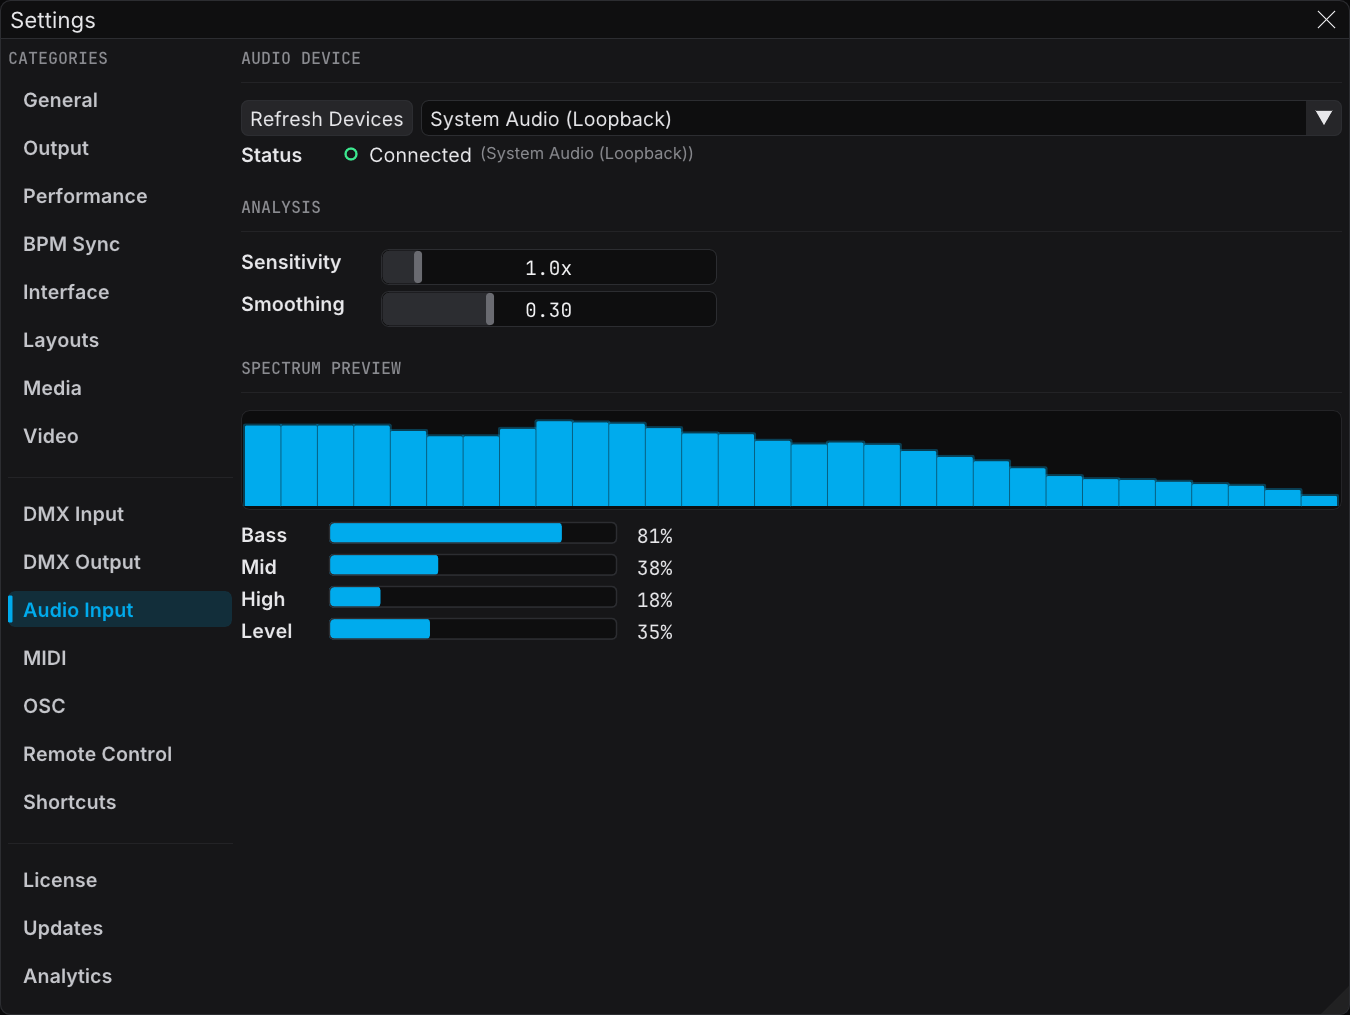The image size is (1350, 1015).
Task: Select the Shortcuts category
Action: (120, 802)
